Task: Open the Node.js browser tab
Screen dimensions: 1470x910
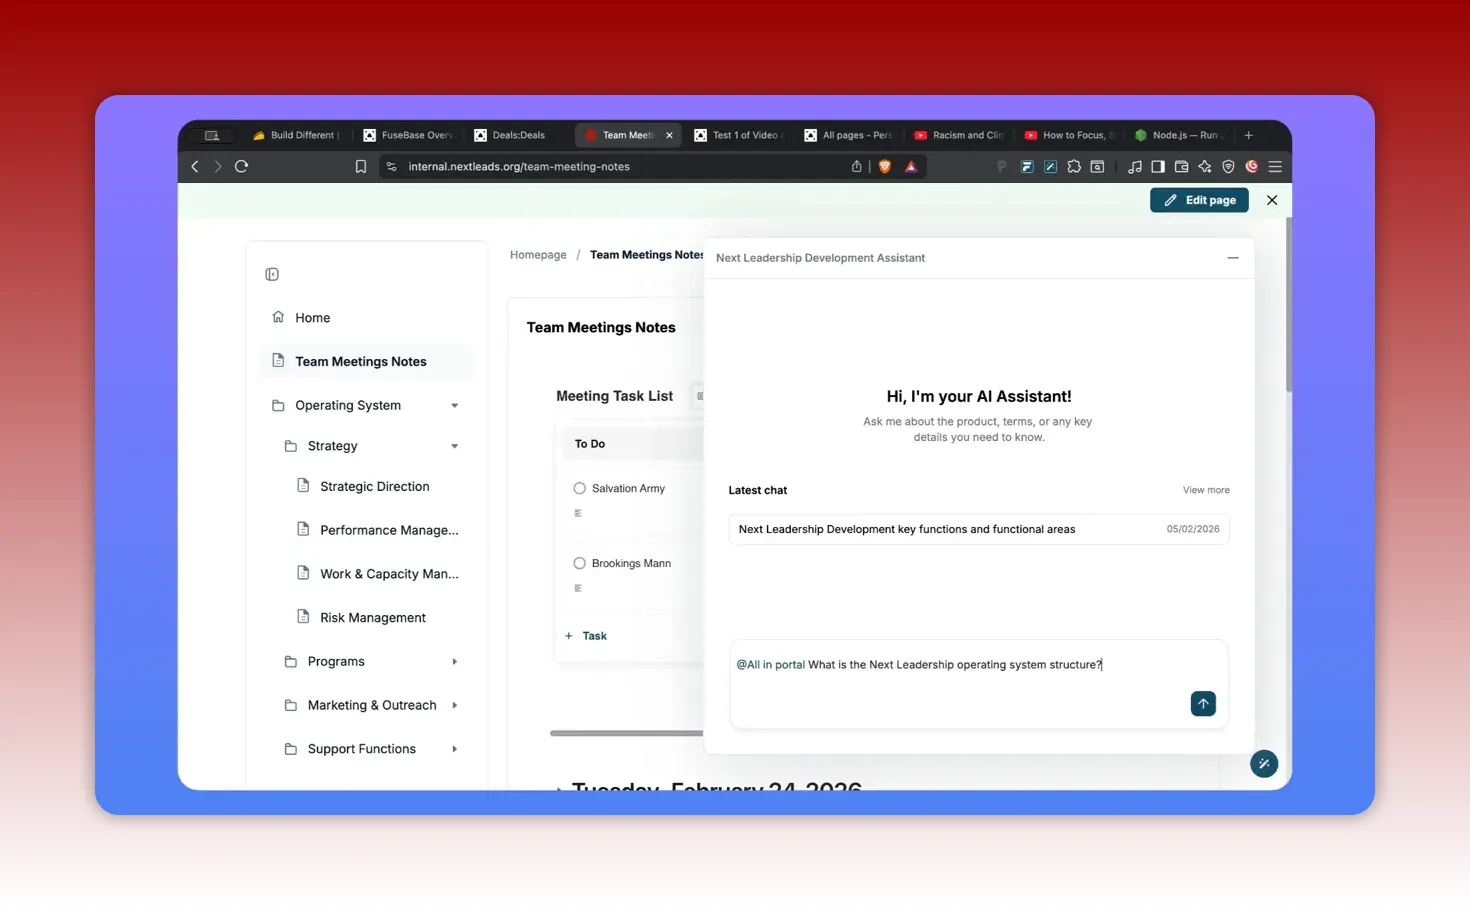Action: (x=1180, y=134)
